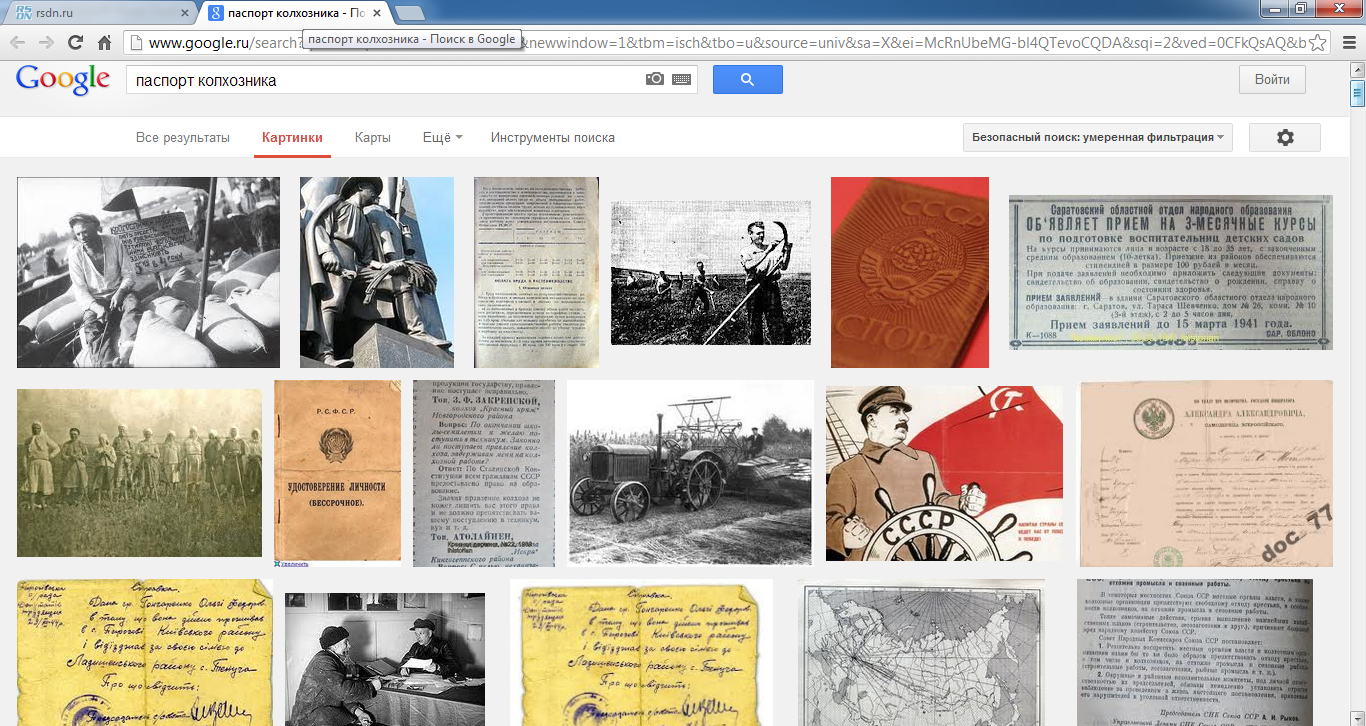The height and width of the screenshot is (726, 1366).
Task: Click the паспорт колхозника search field
Action: point(385,80)
